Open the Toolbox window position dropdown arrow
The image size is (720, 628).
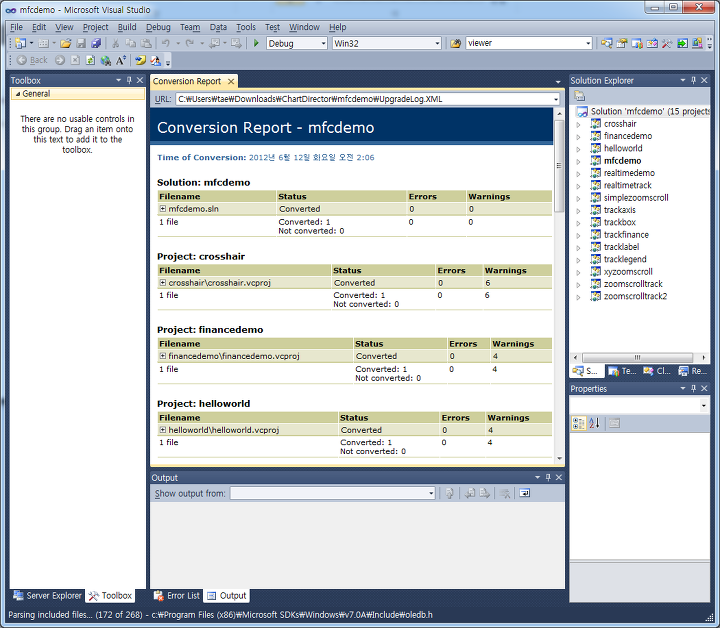[118, 80]
